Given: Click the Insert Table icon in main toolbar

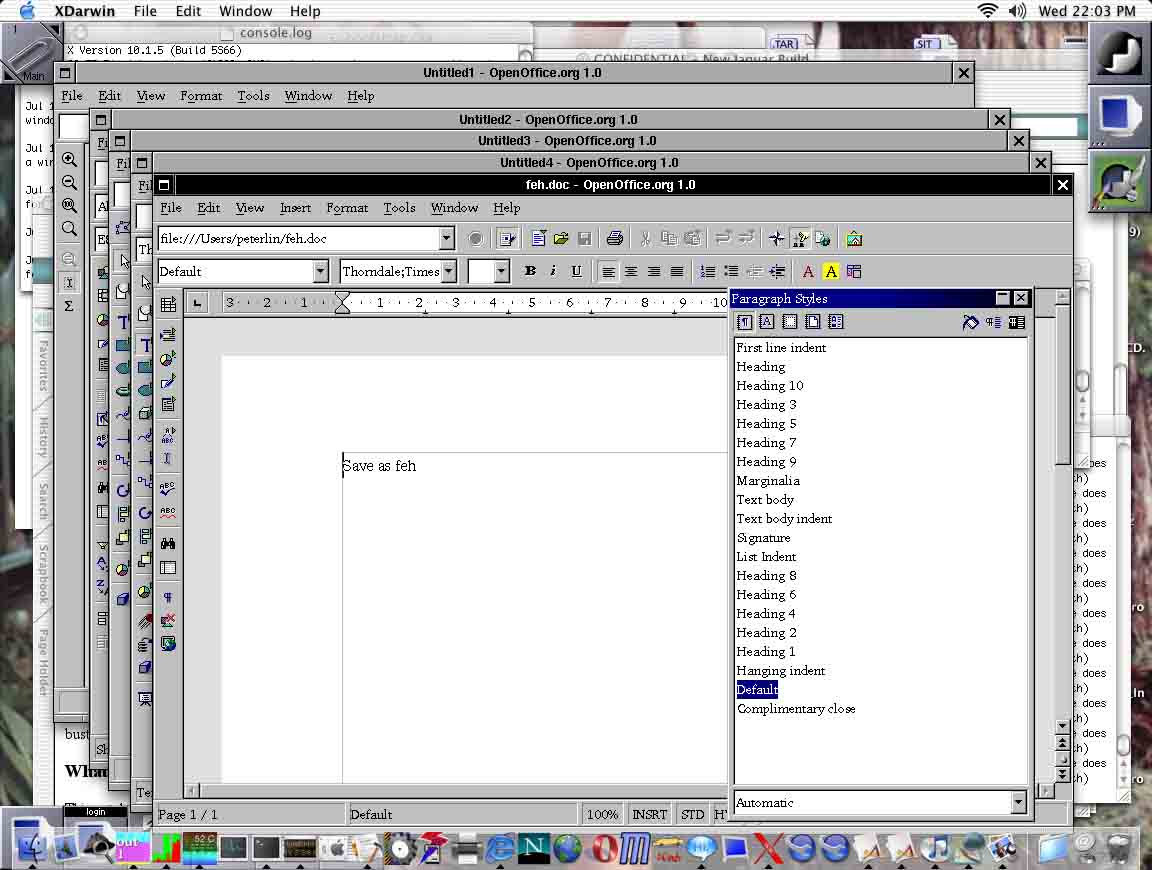Looking at the screenshot, I should coord(168,304).
